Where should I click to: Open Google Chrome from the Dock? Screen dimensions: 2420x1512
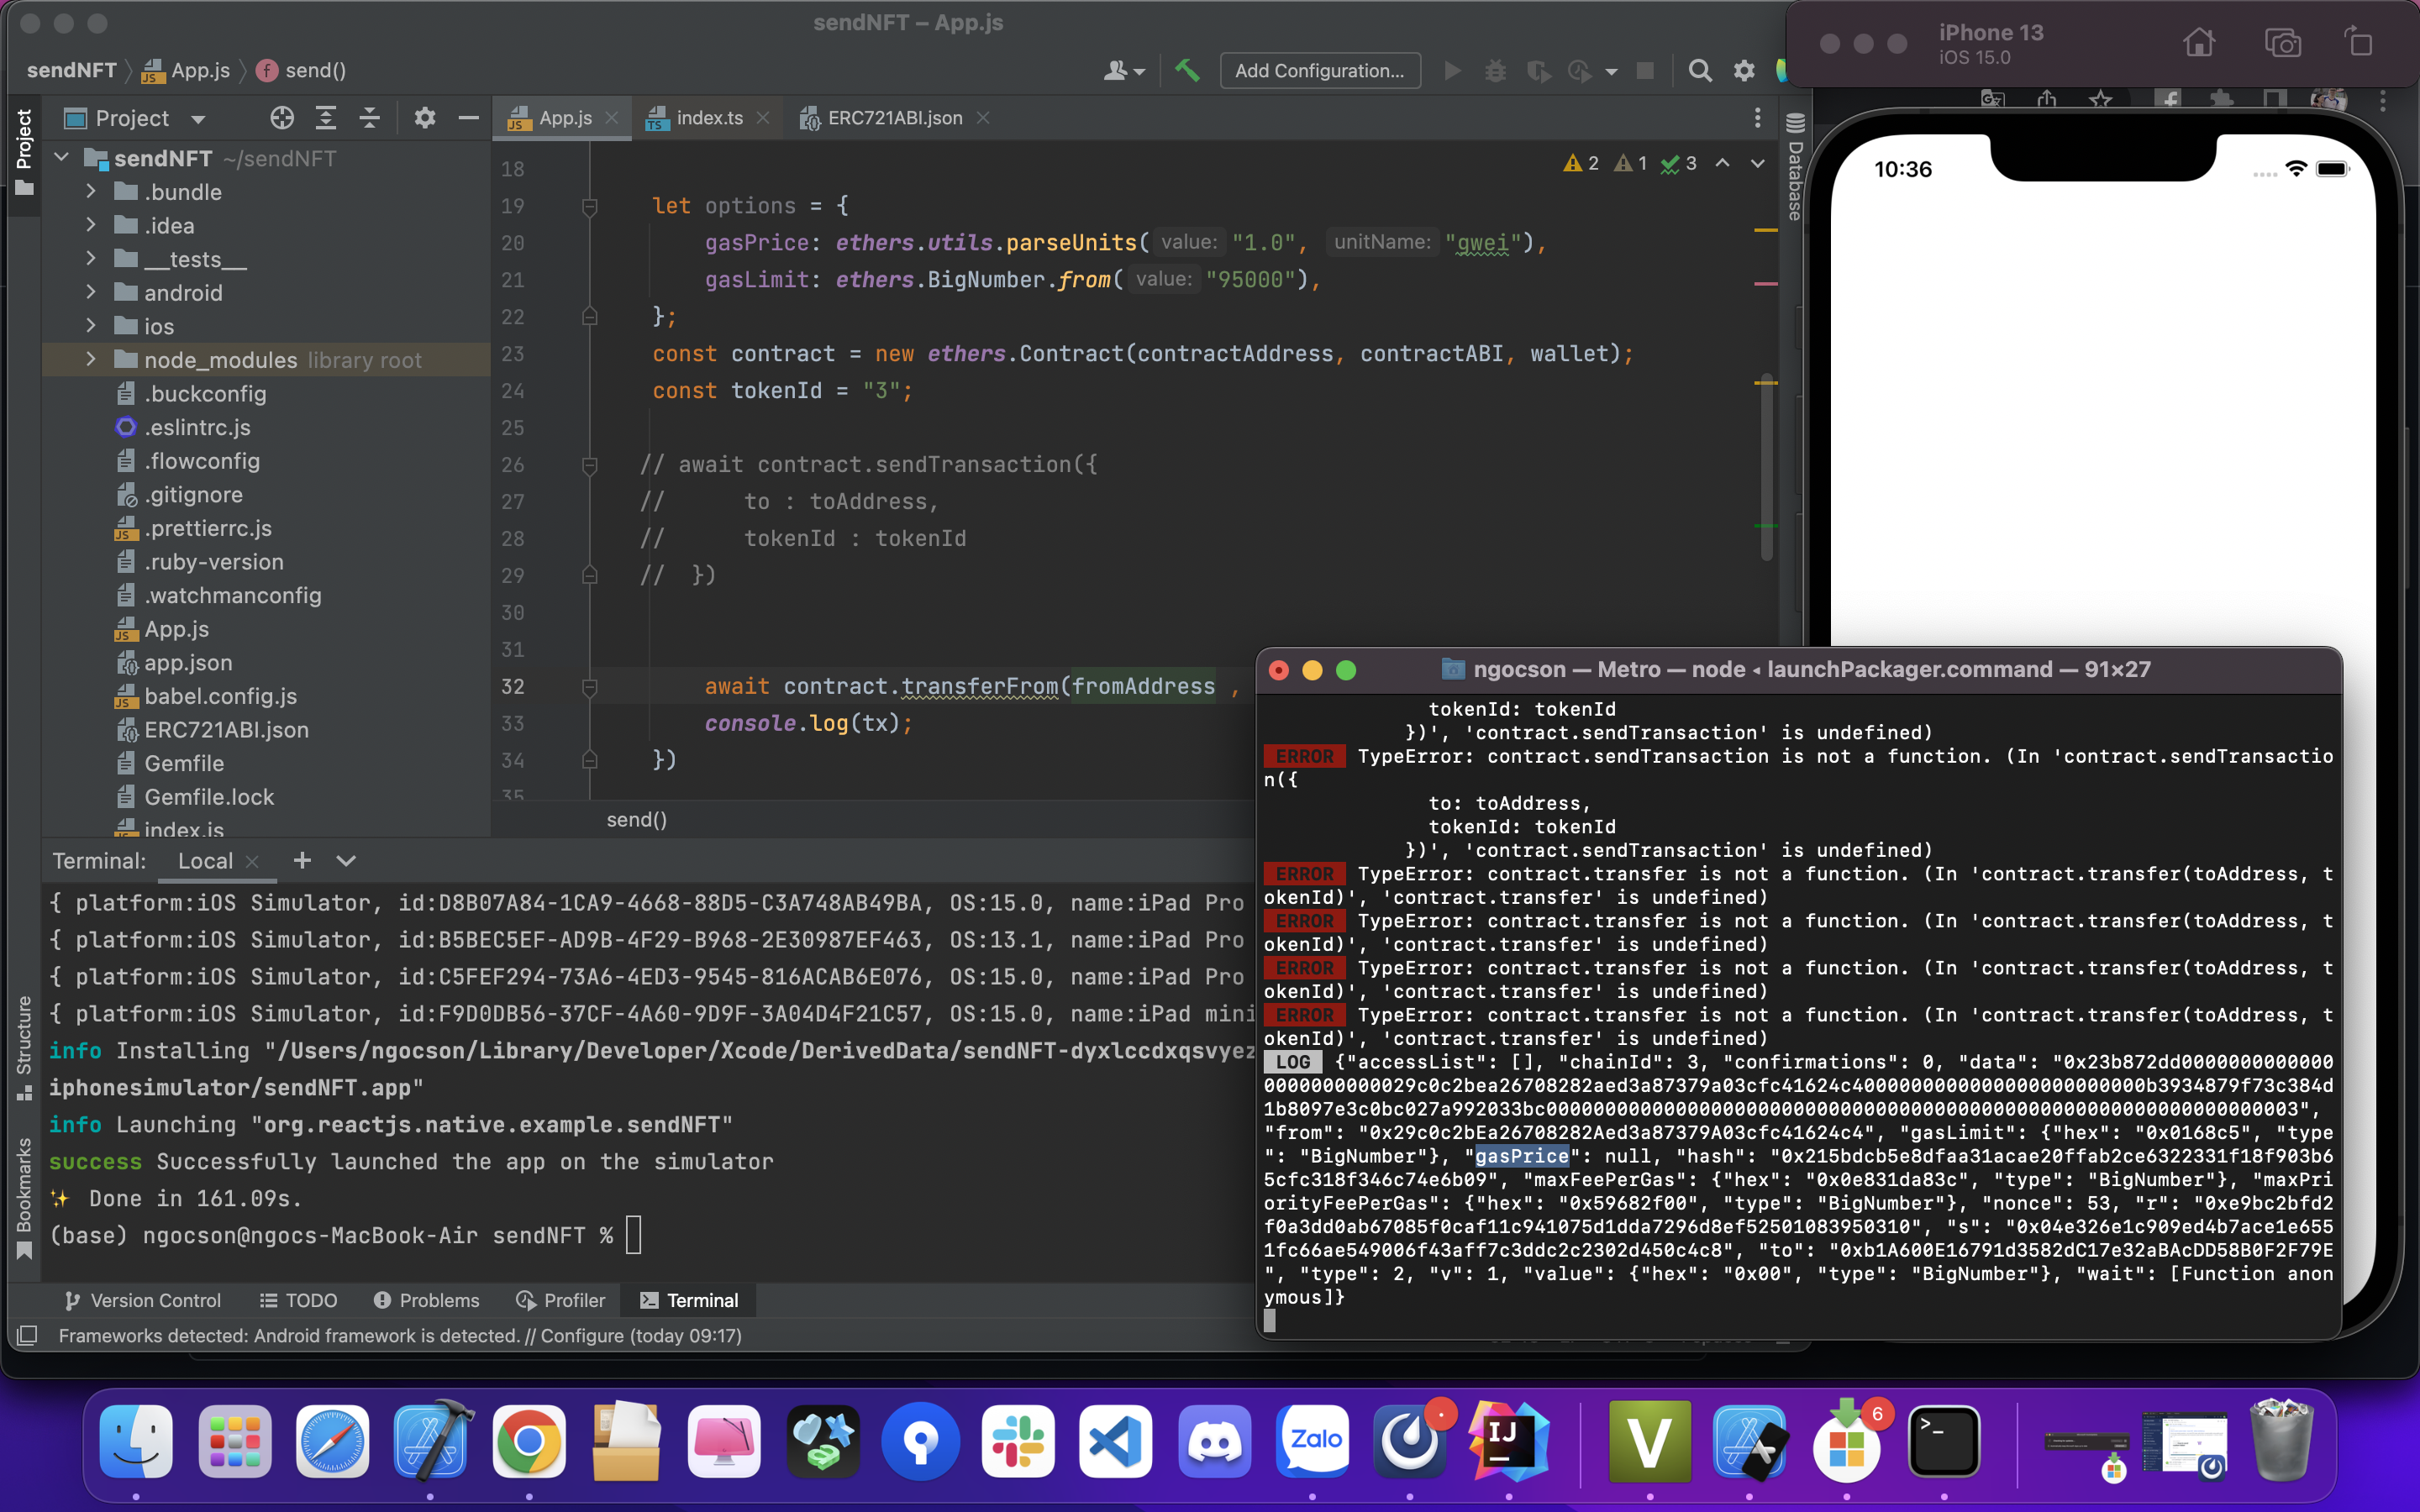pyautogui.click(x=529, y=1441)
